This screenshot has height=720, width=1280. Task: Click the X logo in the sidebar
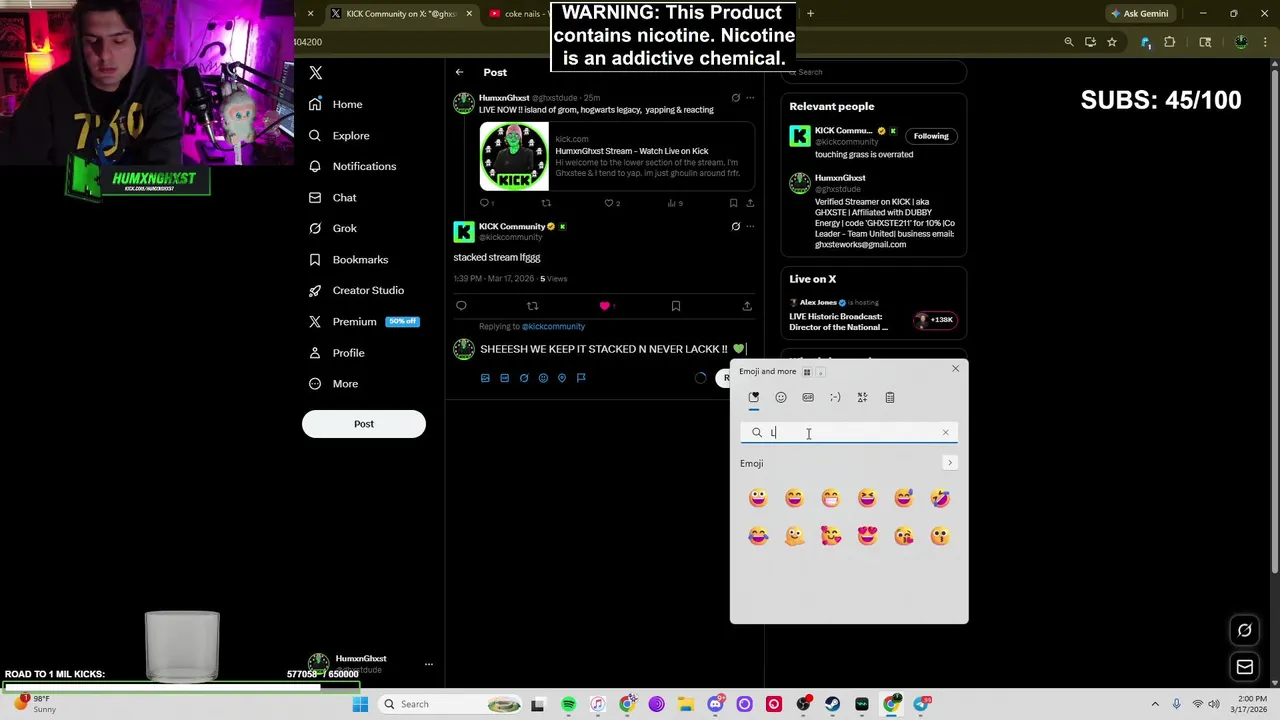click(315, 73)
